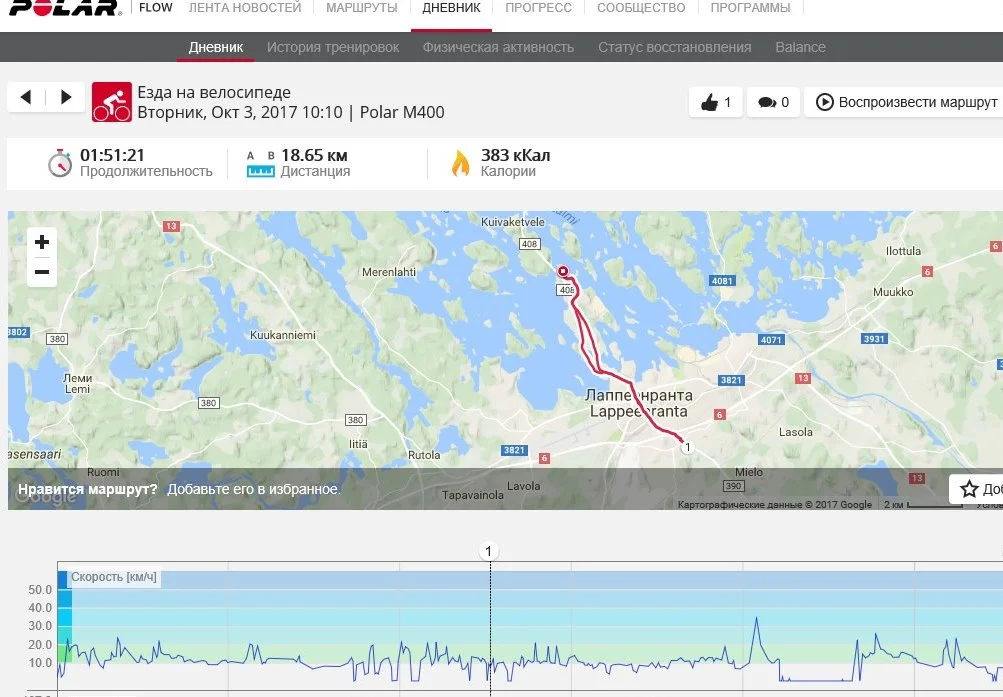Zoom out the map with minus
Viewport: 1003px width, 697px height.
(x=42, y=272)
